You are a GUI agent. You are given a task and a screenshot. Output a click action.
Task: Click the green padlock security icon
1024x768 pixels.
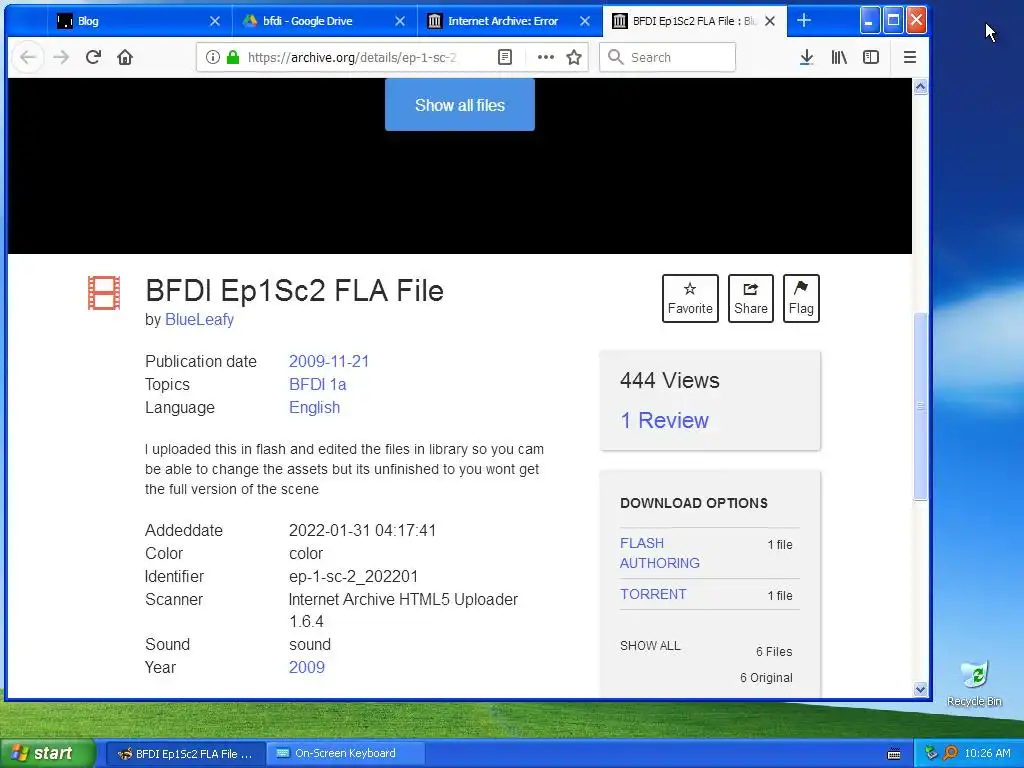coord(232,57)
